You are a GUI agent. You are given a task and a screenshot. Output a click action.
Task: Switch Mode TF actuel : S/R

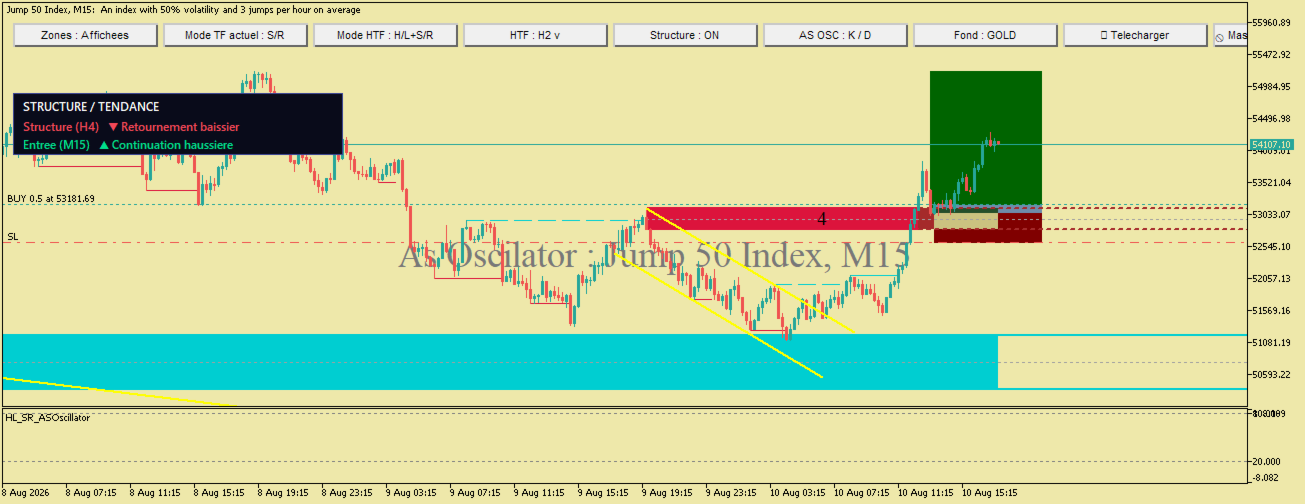[x=235, y=35]
